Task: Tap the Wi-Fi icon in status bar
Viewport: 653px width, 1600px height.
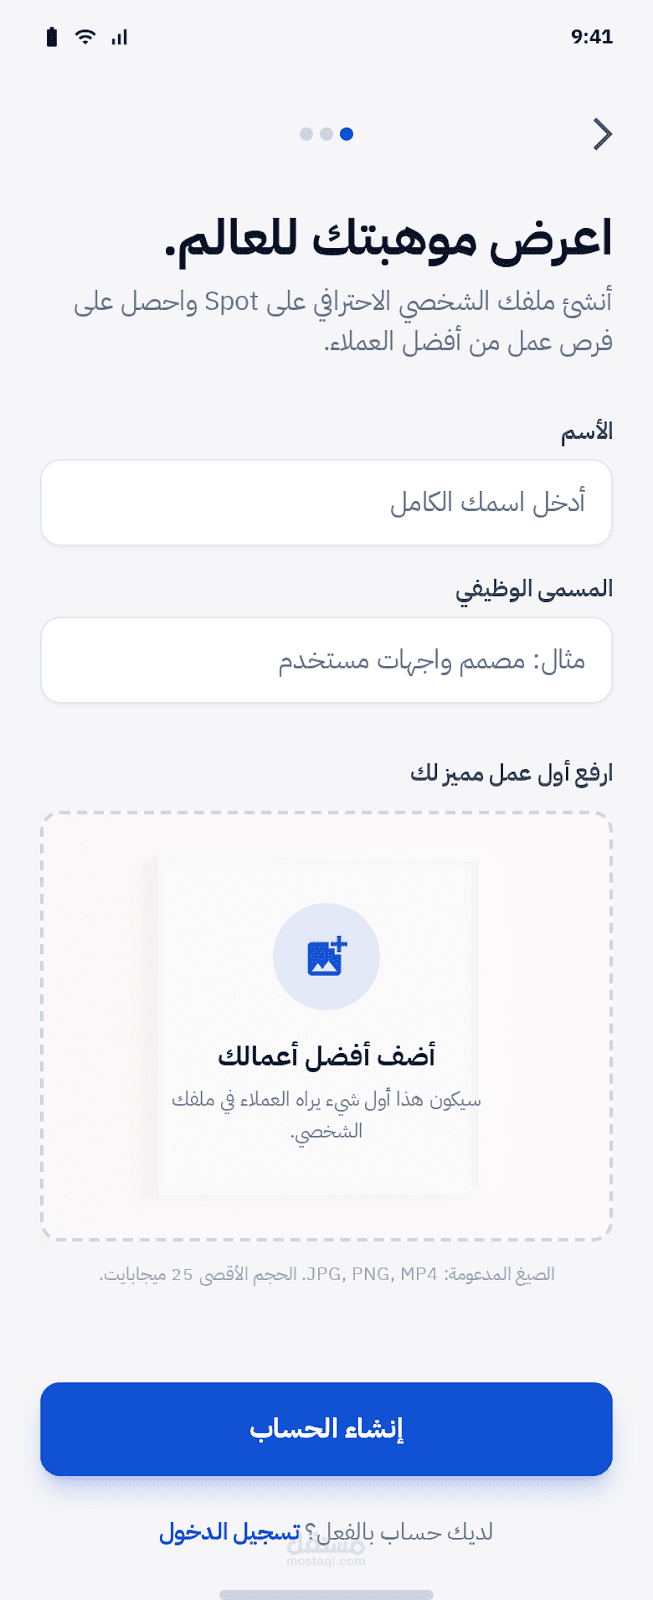Action: [86, 38]
